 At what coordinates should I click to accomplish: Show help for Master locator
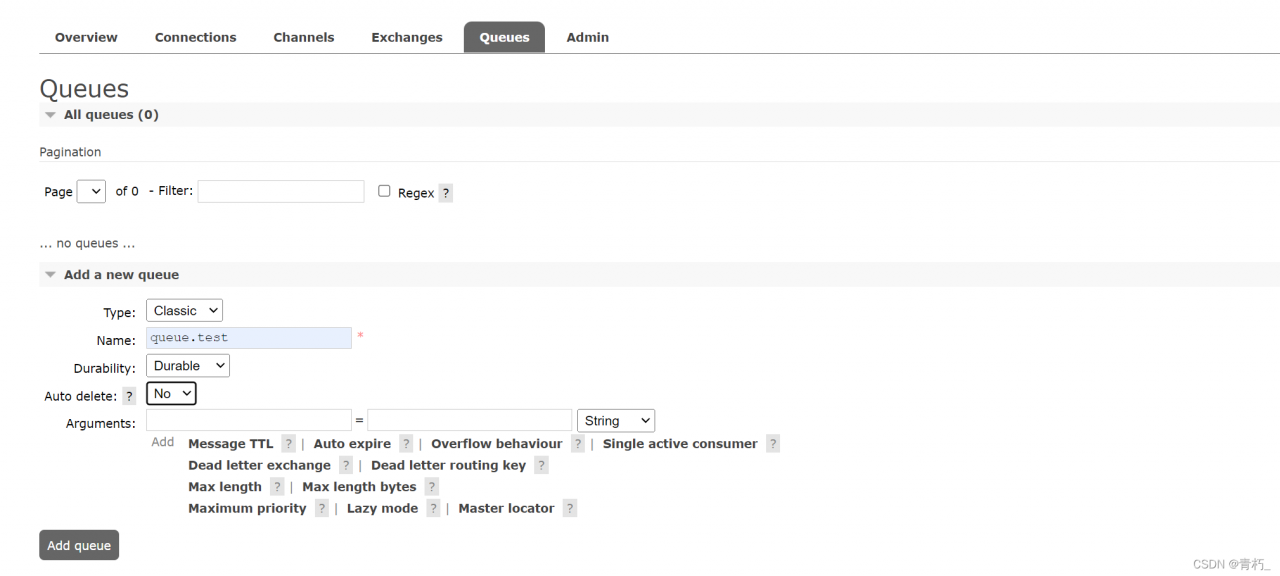(569, 508)
